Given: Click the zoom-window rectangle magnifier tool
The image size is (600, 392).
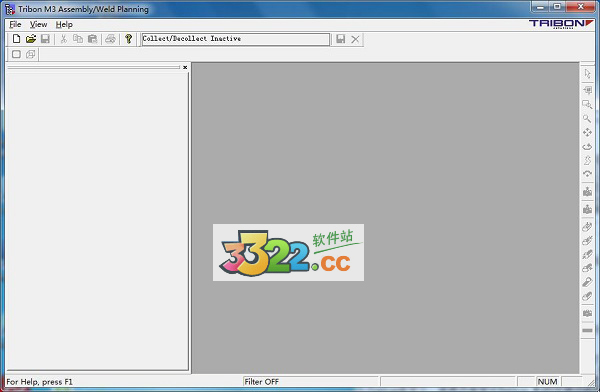Looking at the screenshot, I should 587,104.
